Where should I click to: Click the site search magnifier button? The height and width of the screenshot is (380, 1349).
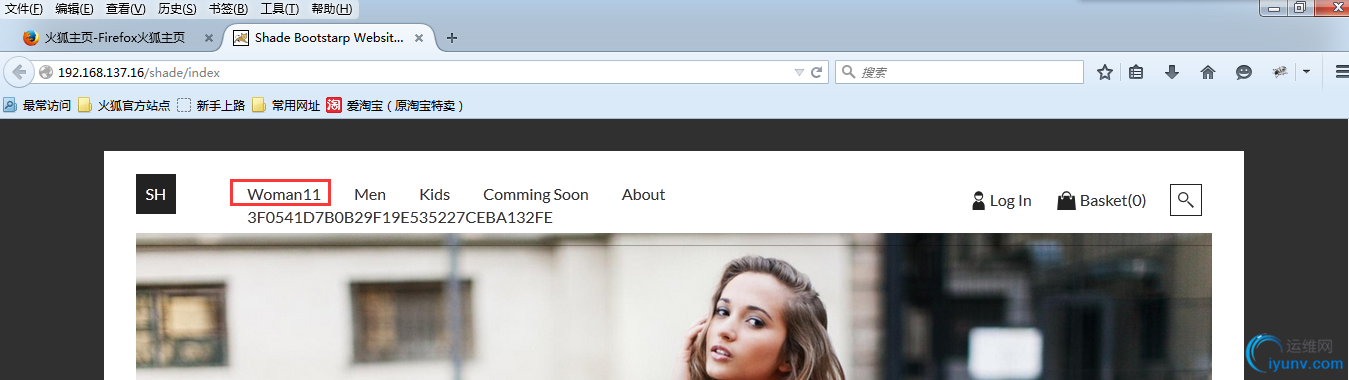(x=1186, y=200)
